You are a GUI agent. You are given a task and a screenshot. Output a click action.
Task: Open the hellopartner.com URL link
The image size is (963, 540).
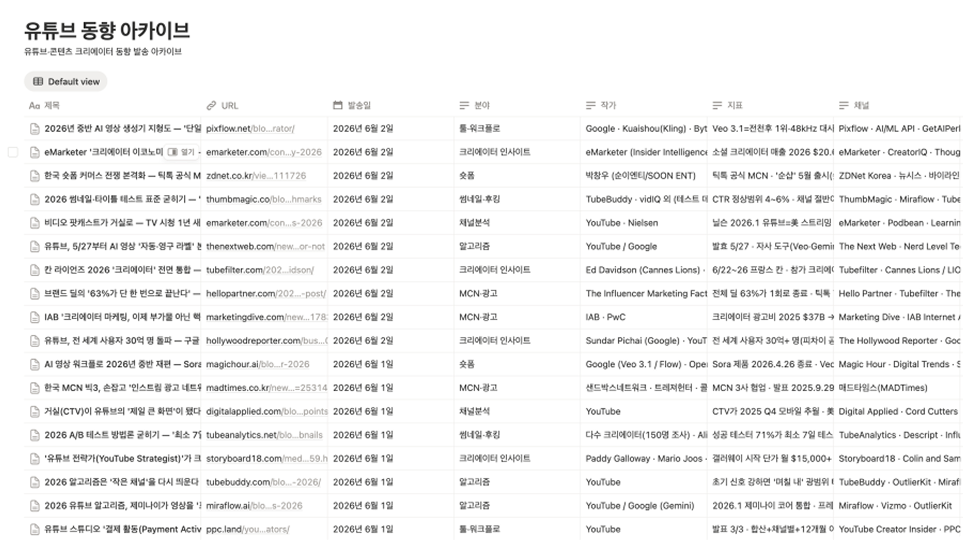click(x=267, y=294)
